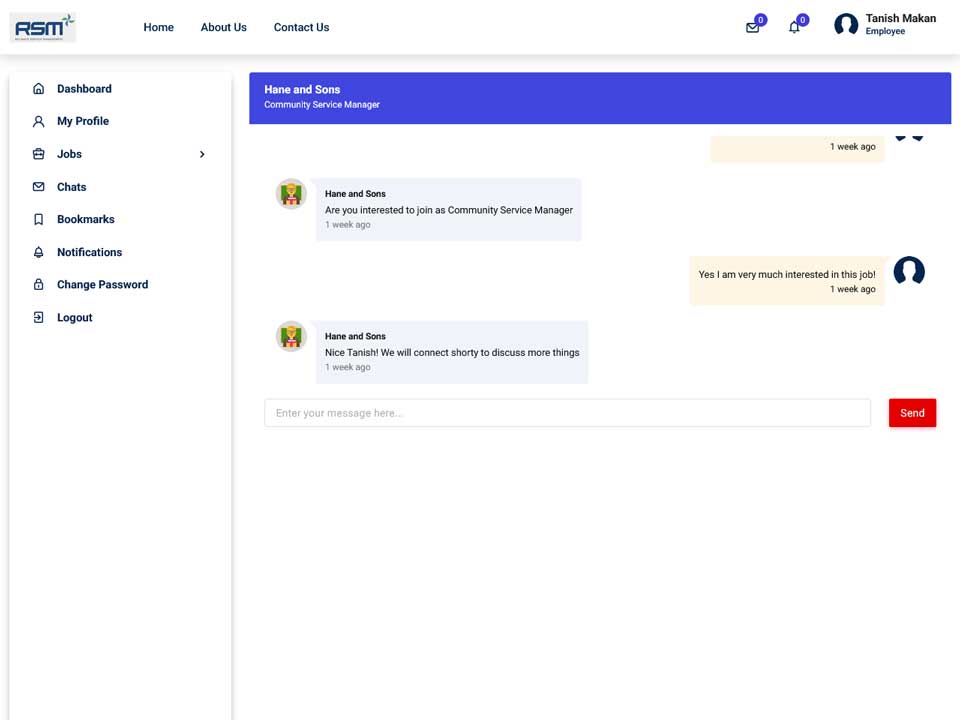Click the RSM logo
This screenshot has width=960, height=720.
point(43,28)
